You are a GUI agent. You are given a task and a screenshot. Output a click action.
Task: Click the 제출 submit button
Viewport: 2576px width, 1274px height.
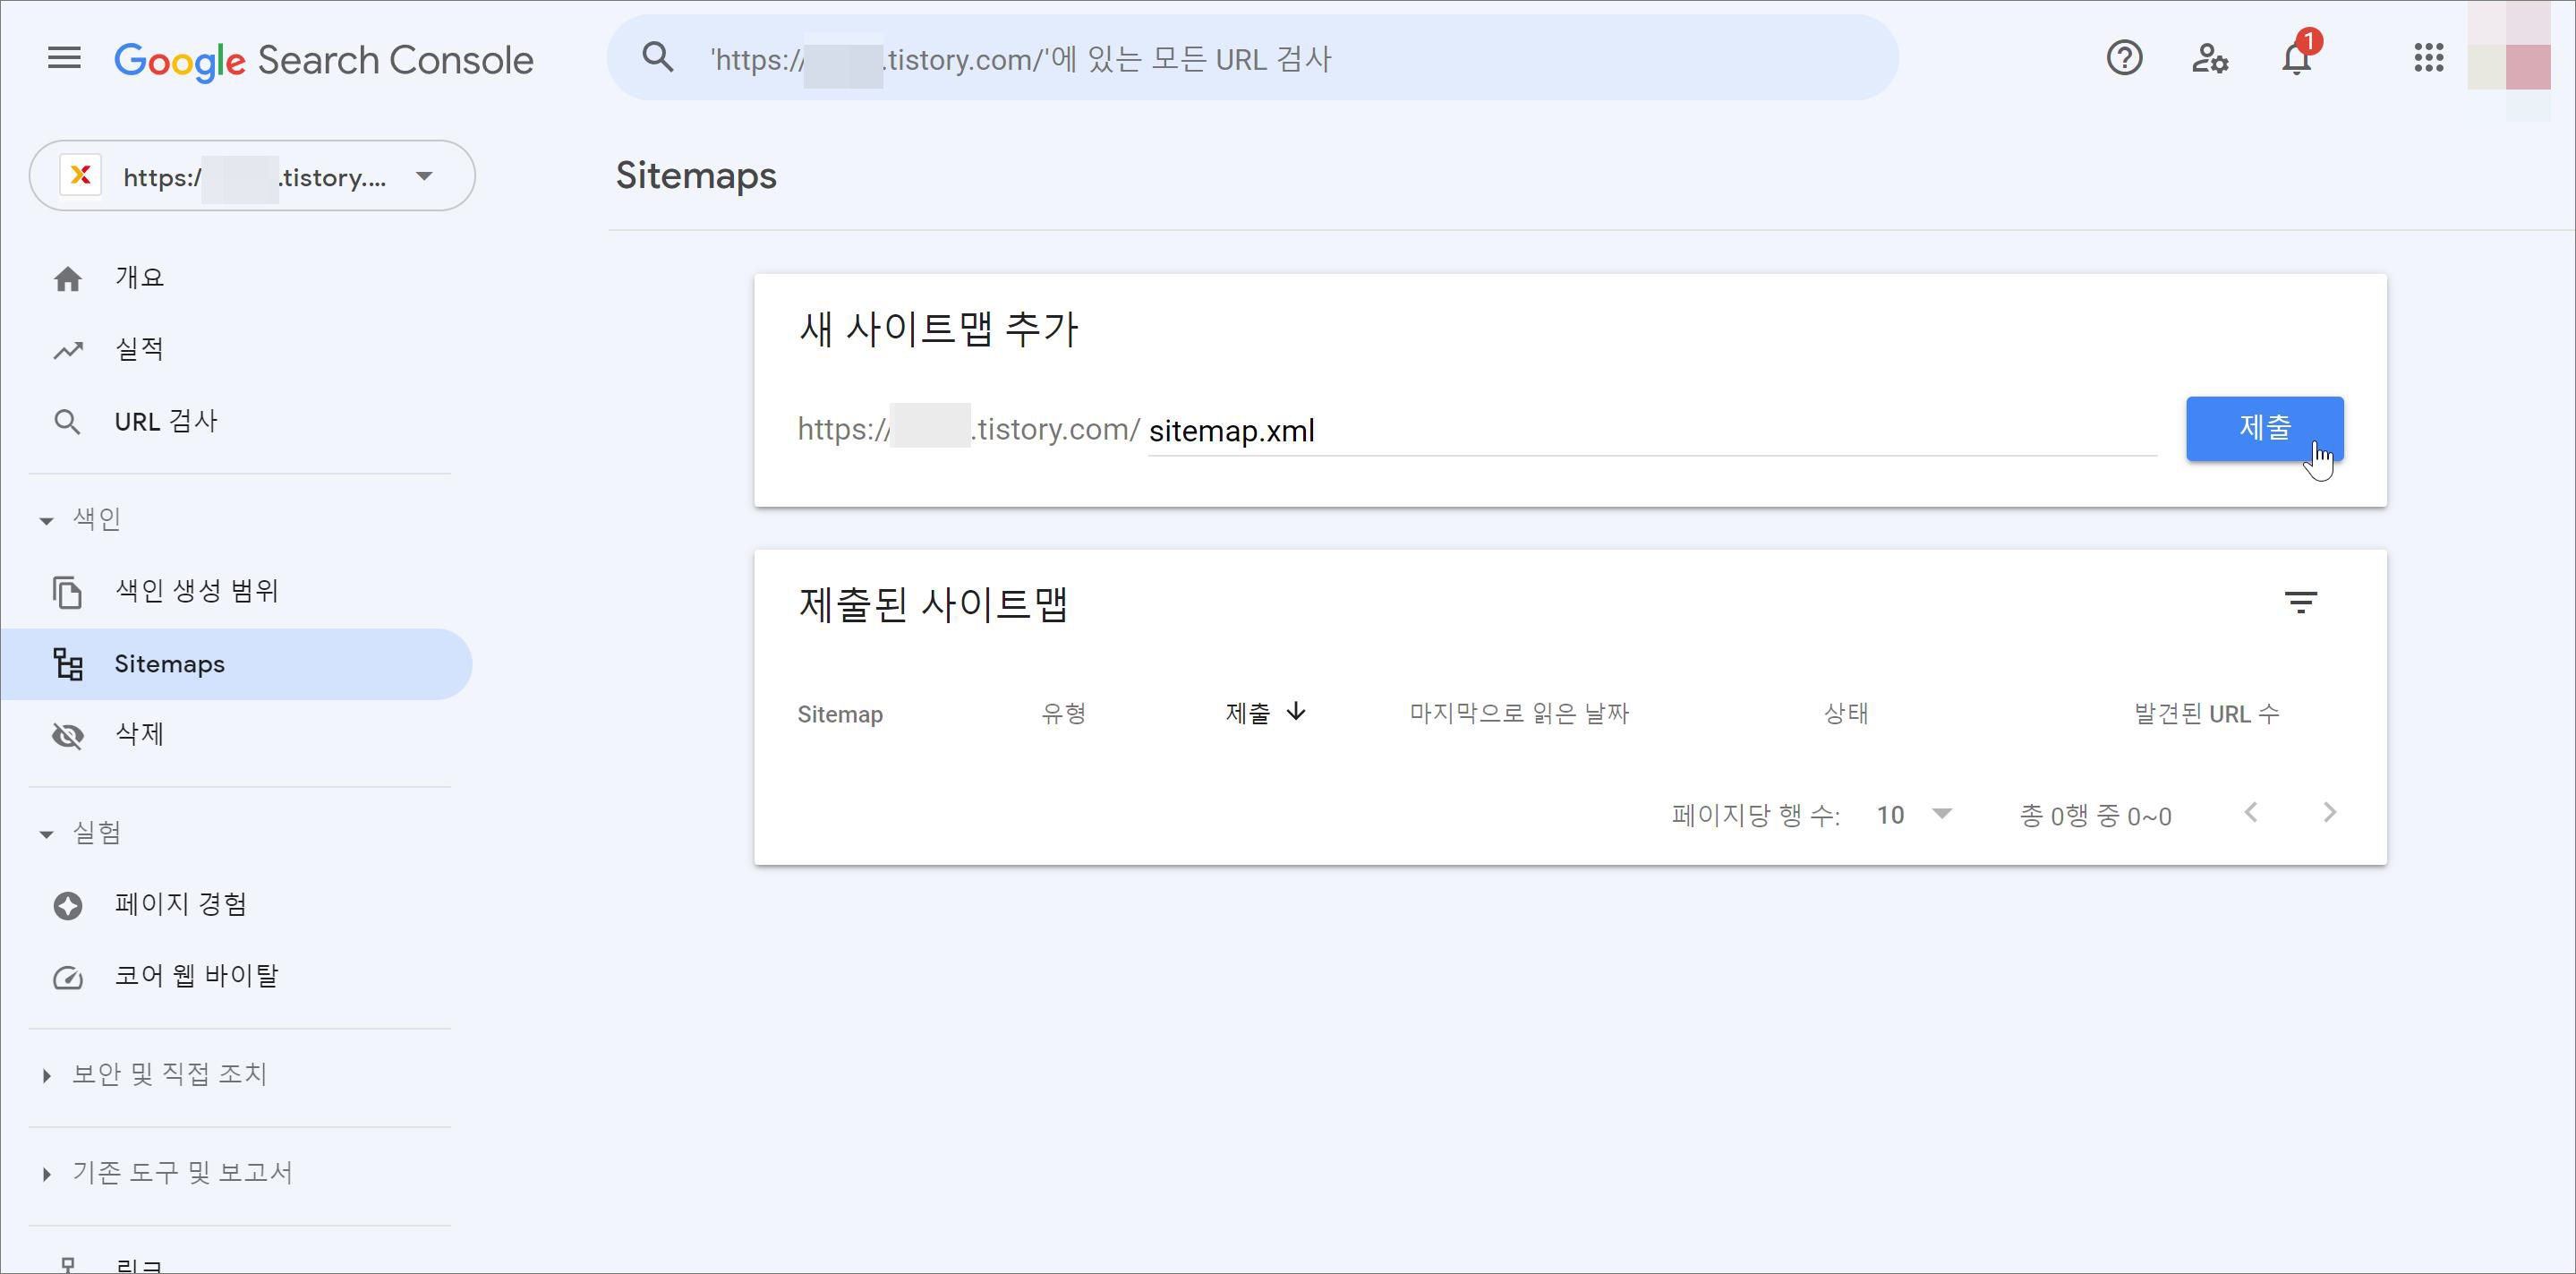(2263, 428)
